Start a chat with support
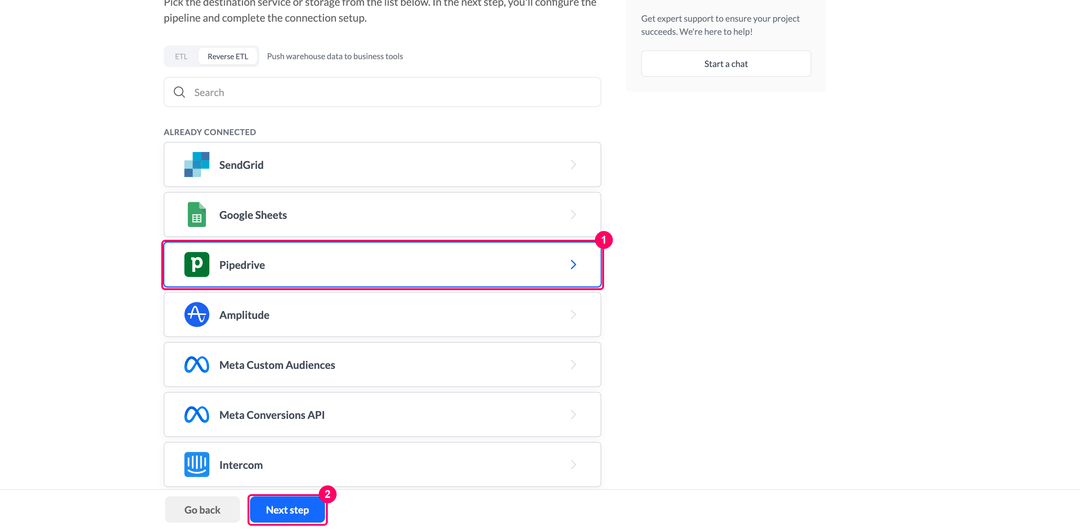 726,63
